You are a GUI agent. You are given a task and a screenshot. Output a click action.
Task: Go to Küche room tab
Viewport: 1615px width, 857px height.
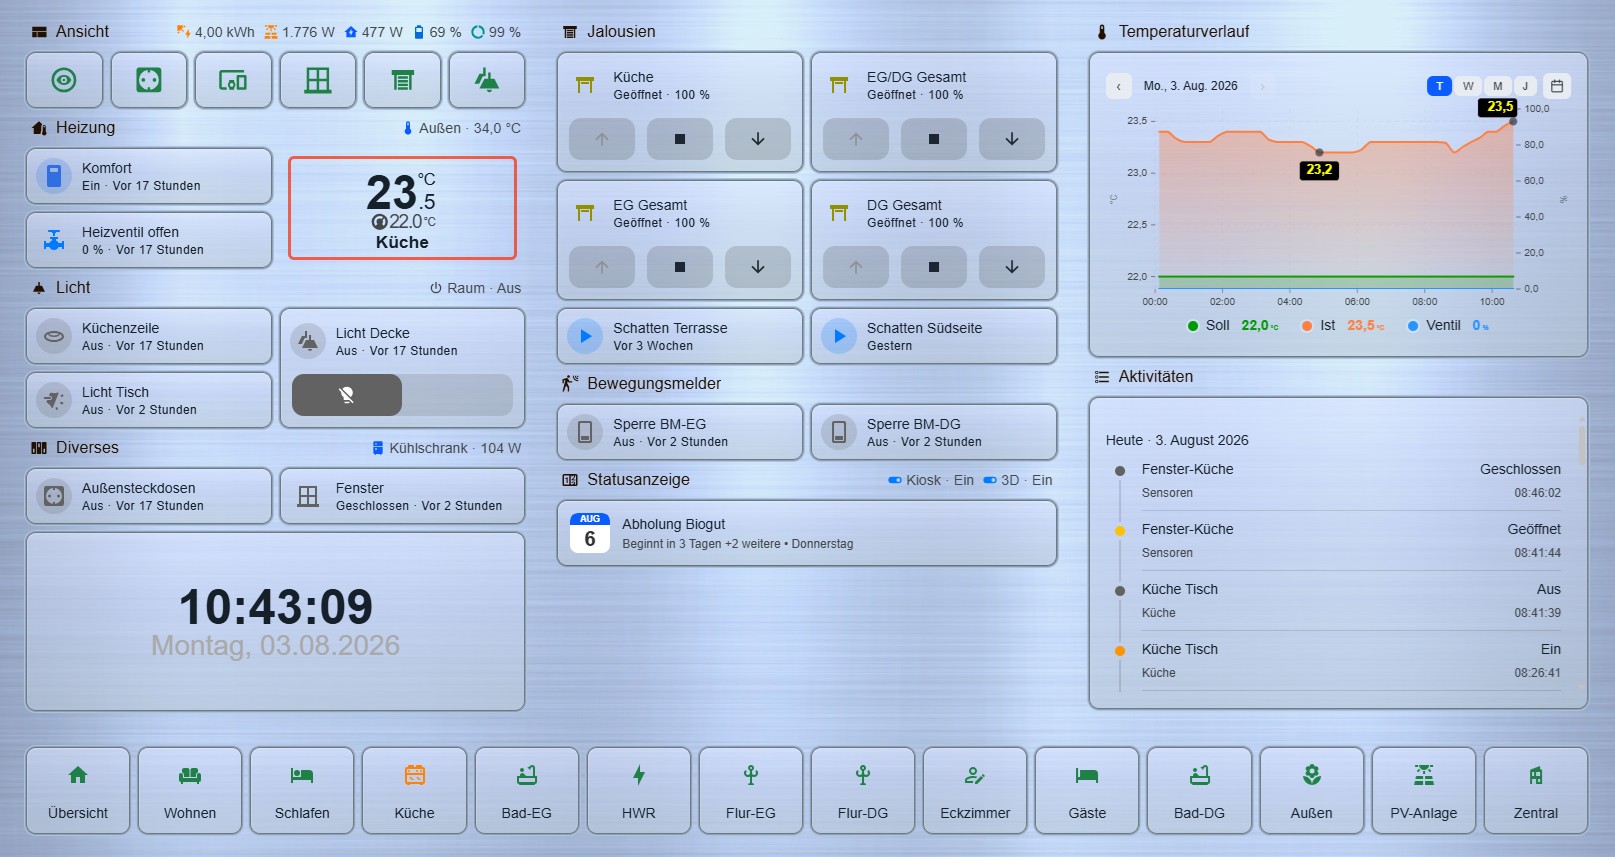coord(414,790)
